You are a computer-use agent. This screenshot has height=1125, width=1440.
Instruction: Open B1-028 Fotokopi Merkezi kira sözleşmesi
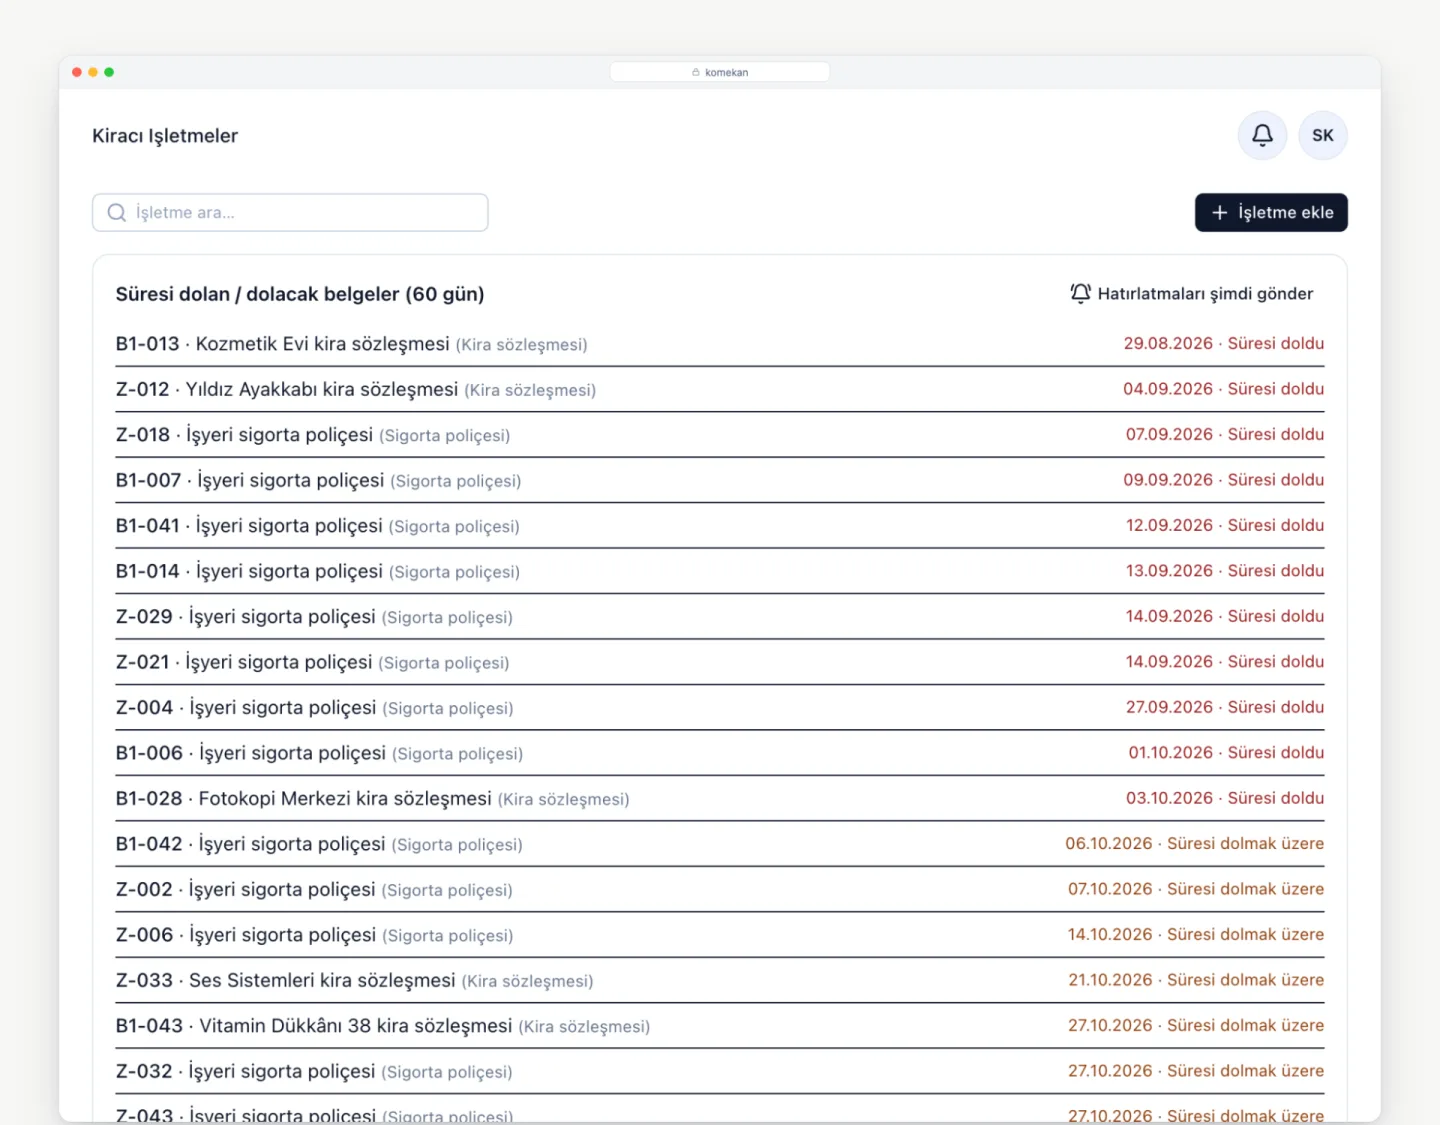pyautogui.click(x=720, y=799)
